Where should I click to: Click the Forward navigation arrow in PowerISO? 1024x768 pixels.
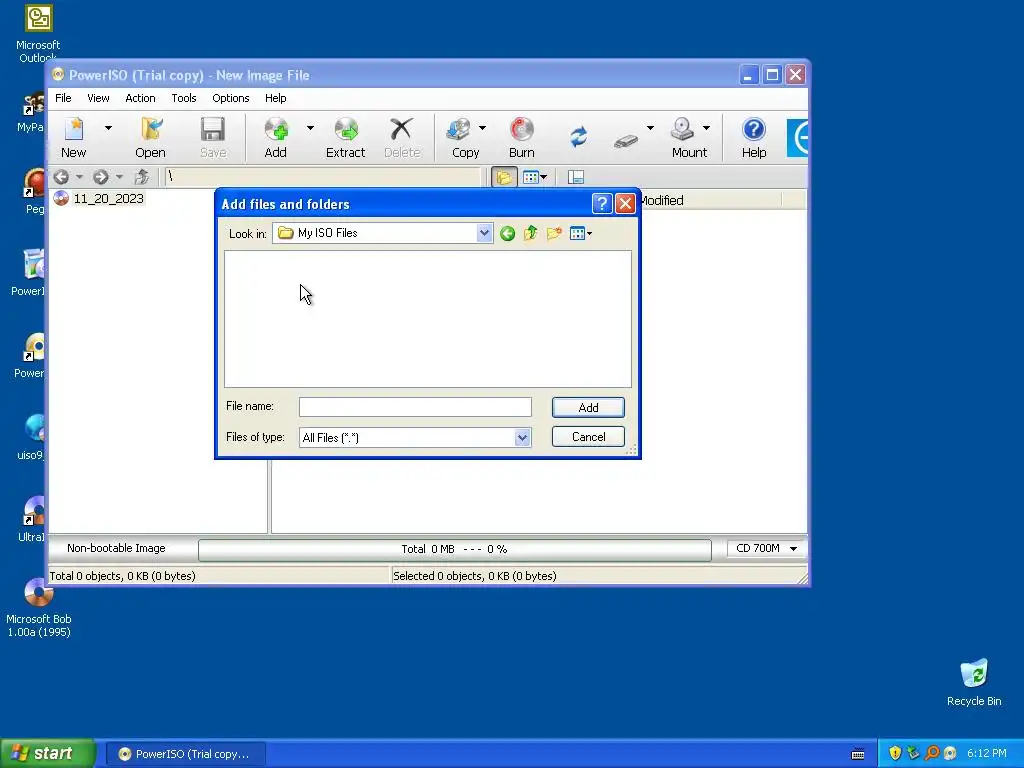101,177
